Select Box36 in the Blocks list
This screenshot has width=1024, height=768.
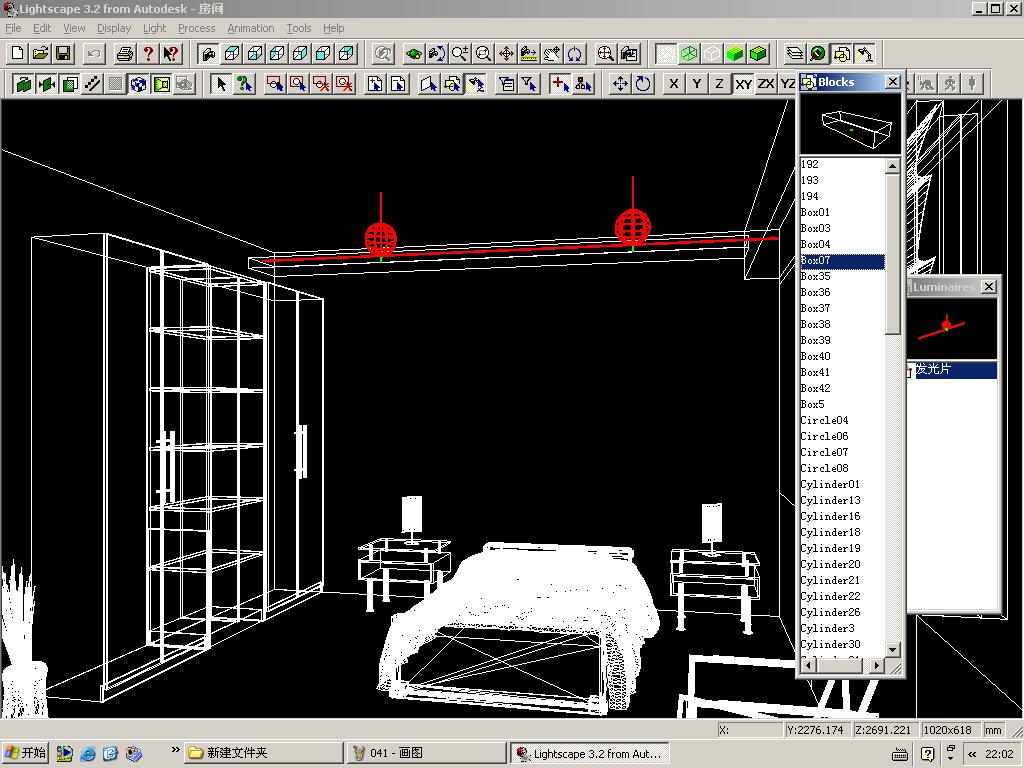pyautogui.click(x=815, y=292)
